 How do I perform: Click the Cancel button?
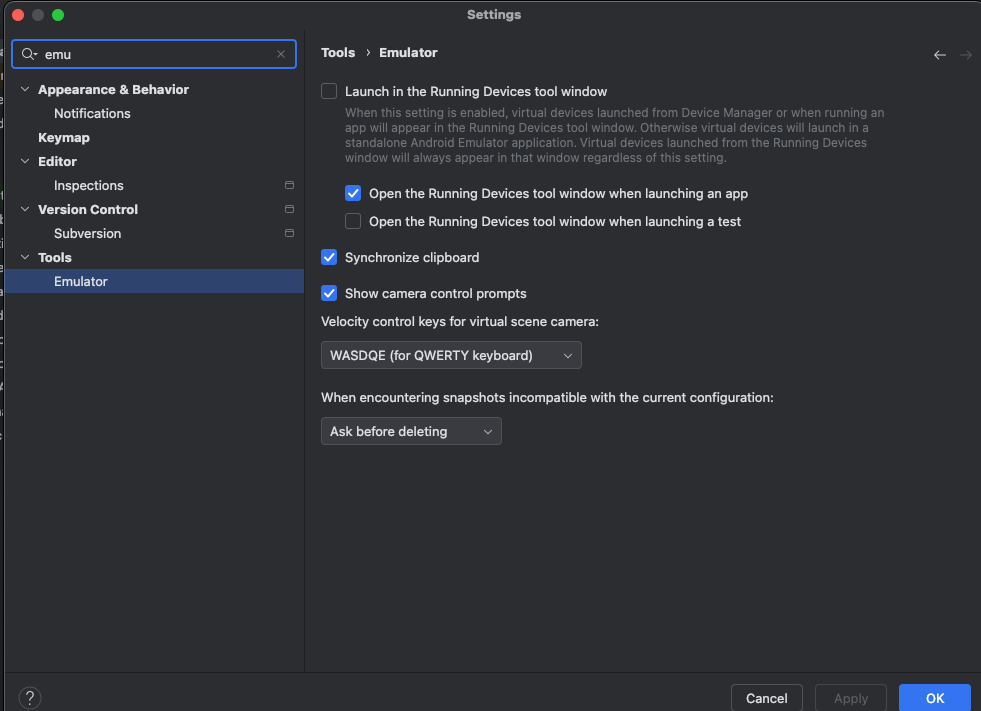coord(766,698)
